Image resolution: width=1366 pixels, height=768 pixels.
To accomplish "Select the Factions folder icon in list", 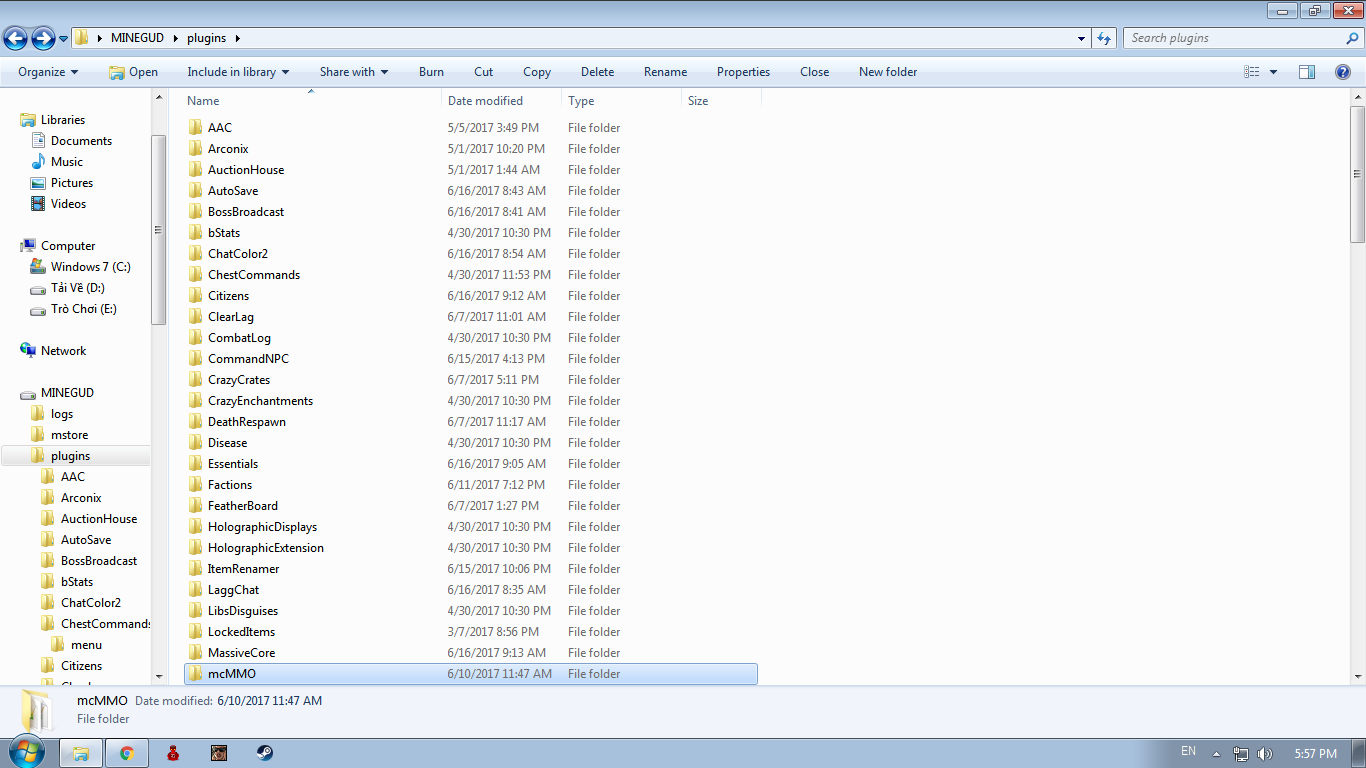I will (196, 485).
